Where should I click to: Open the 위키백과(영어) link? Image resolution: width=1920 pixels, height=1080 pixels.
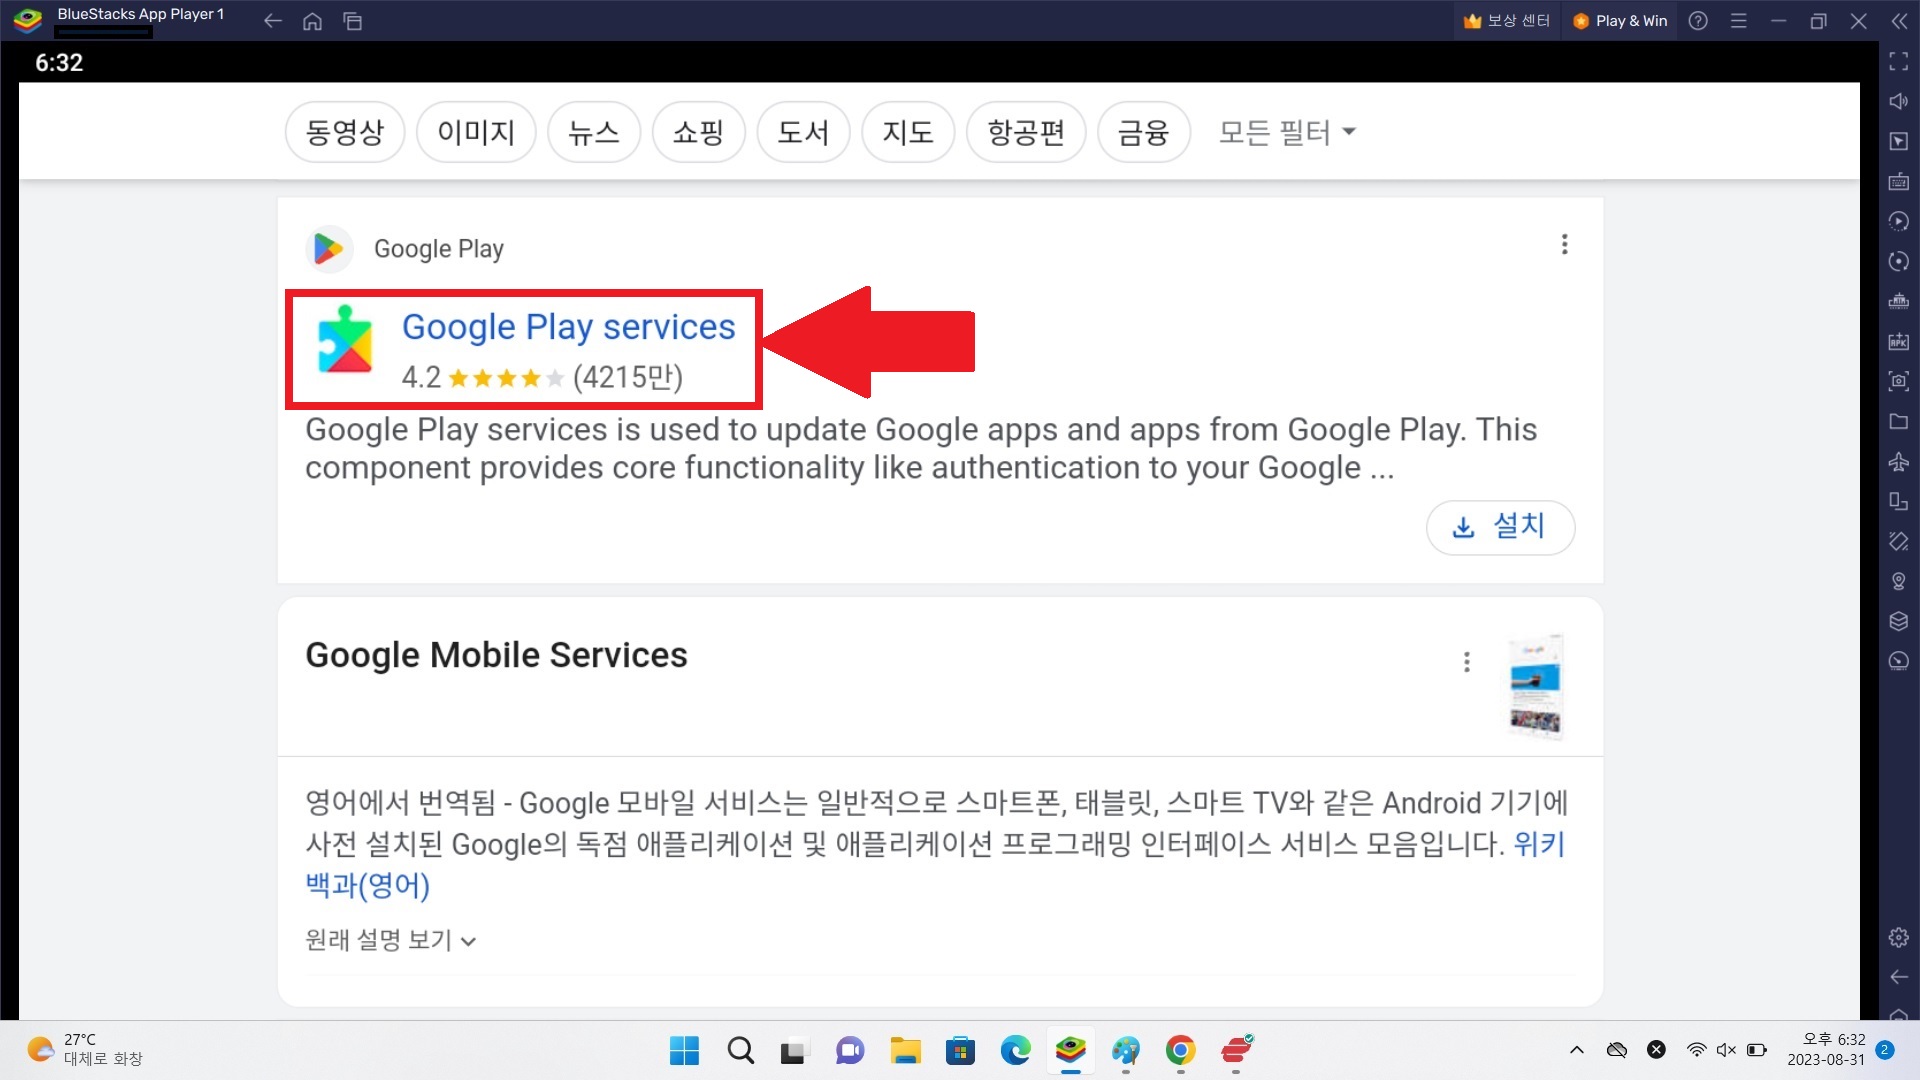pyautogui.click(x=1539, y=845)
